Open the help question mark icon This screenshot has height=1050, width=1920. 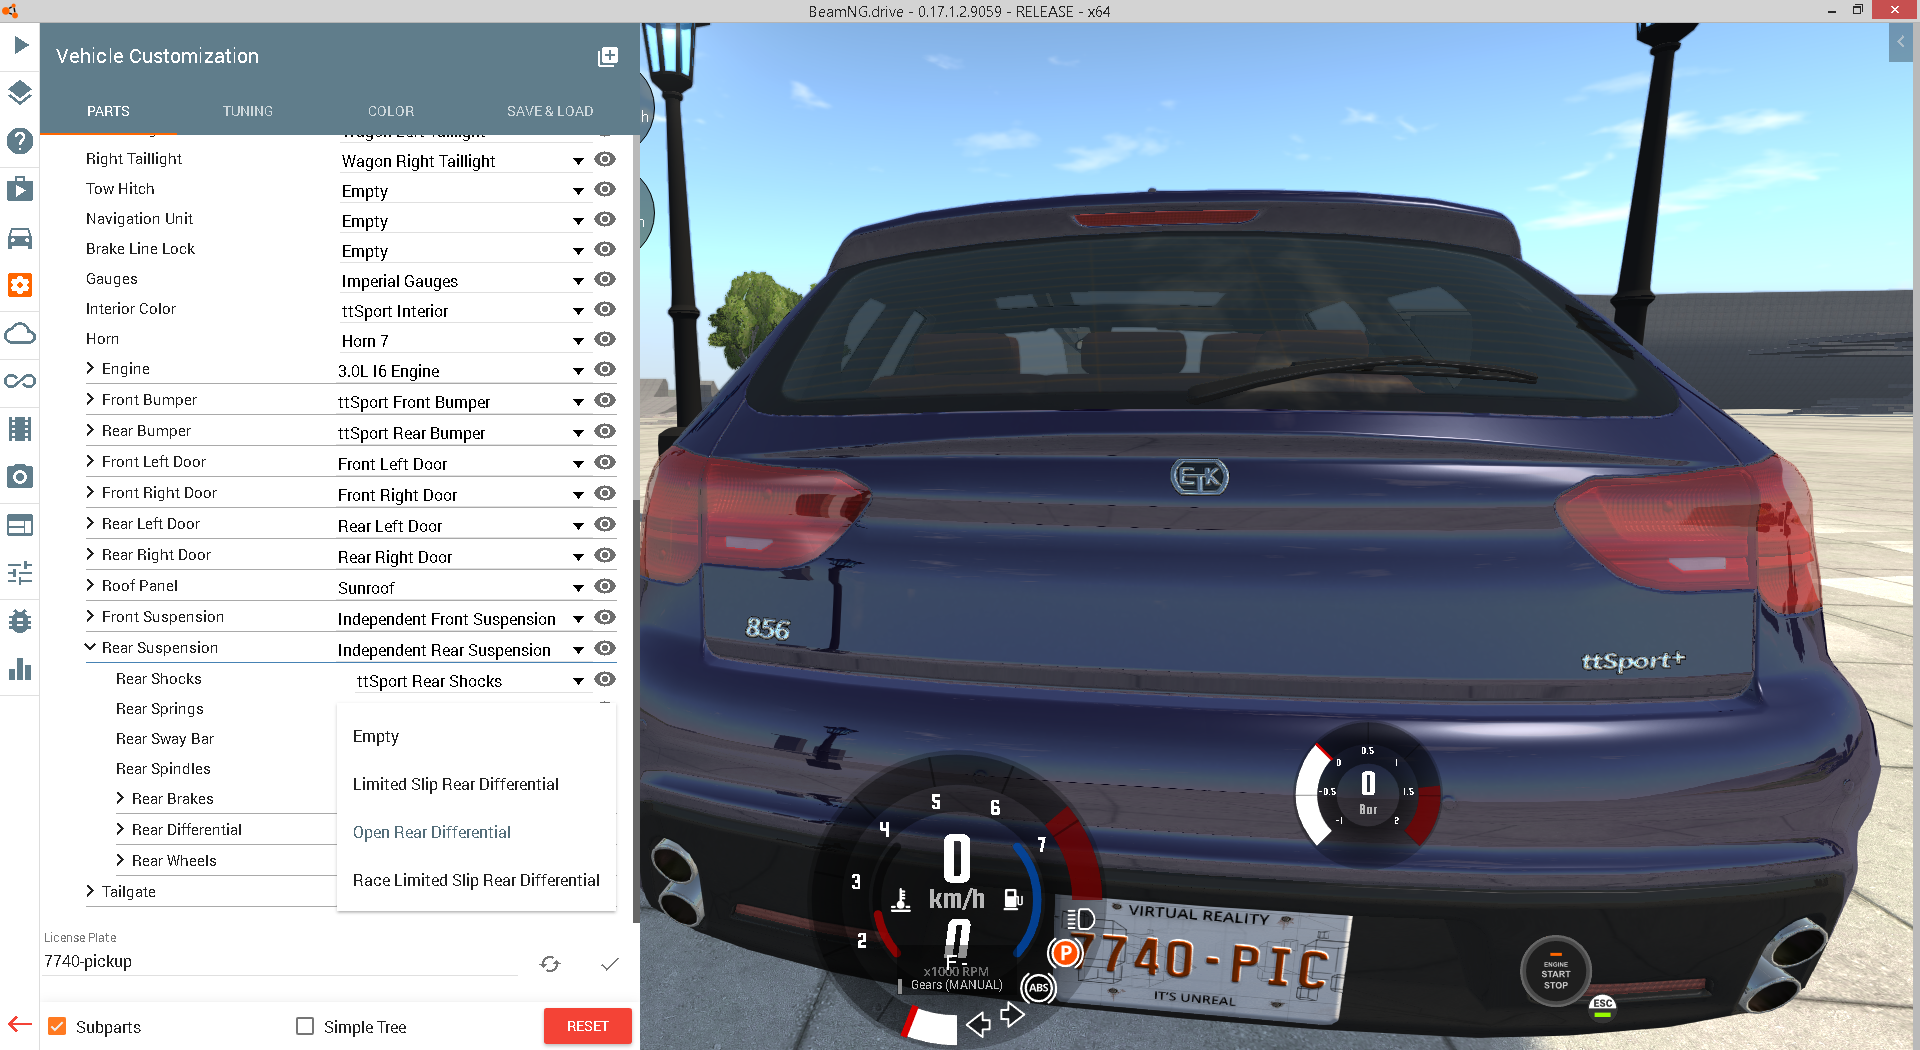click(20, 141)
